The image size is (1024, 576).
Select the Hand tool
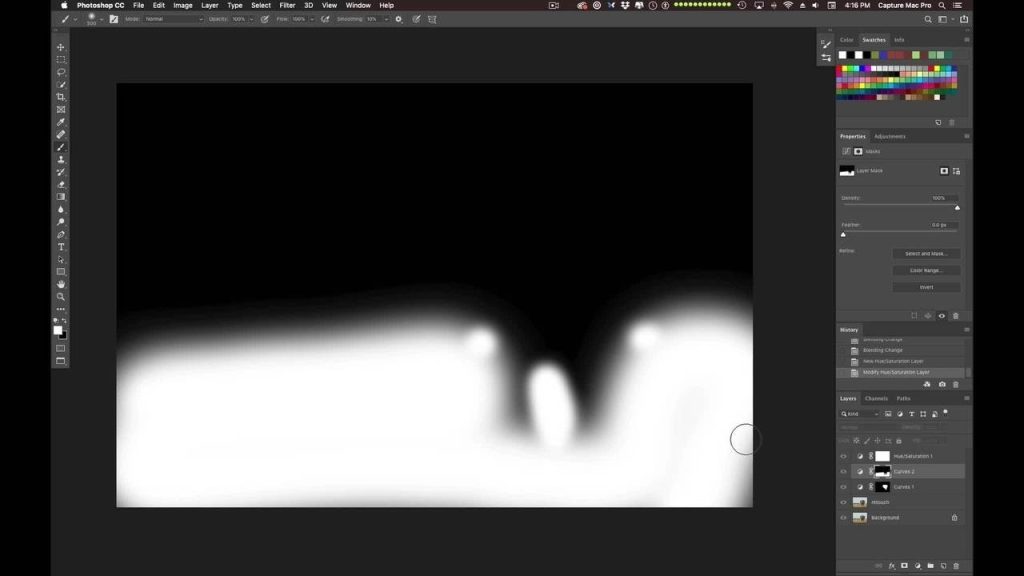(61, 284)
